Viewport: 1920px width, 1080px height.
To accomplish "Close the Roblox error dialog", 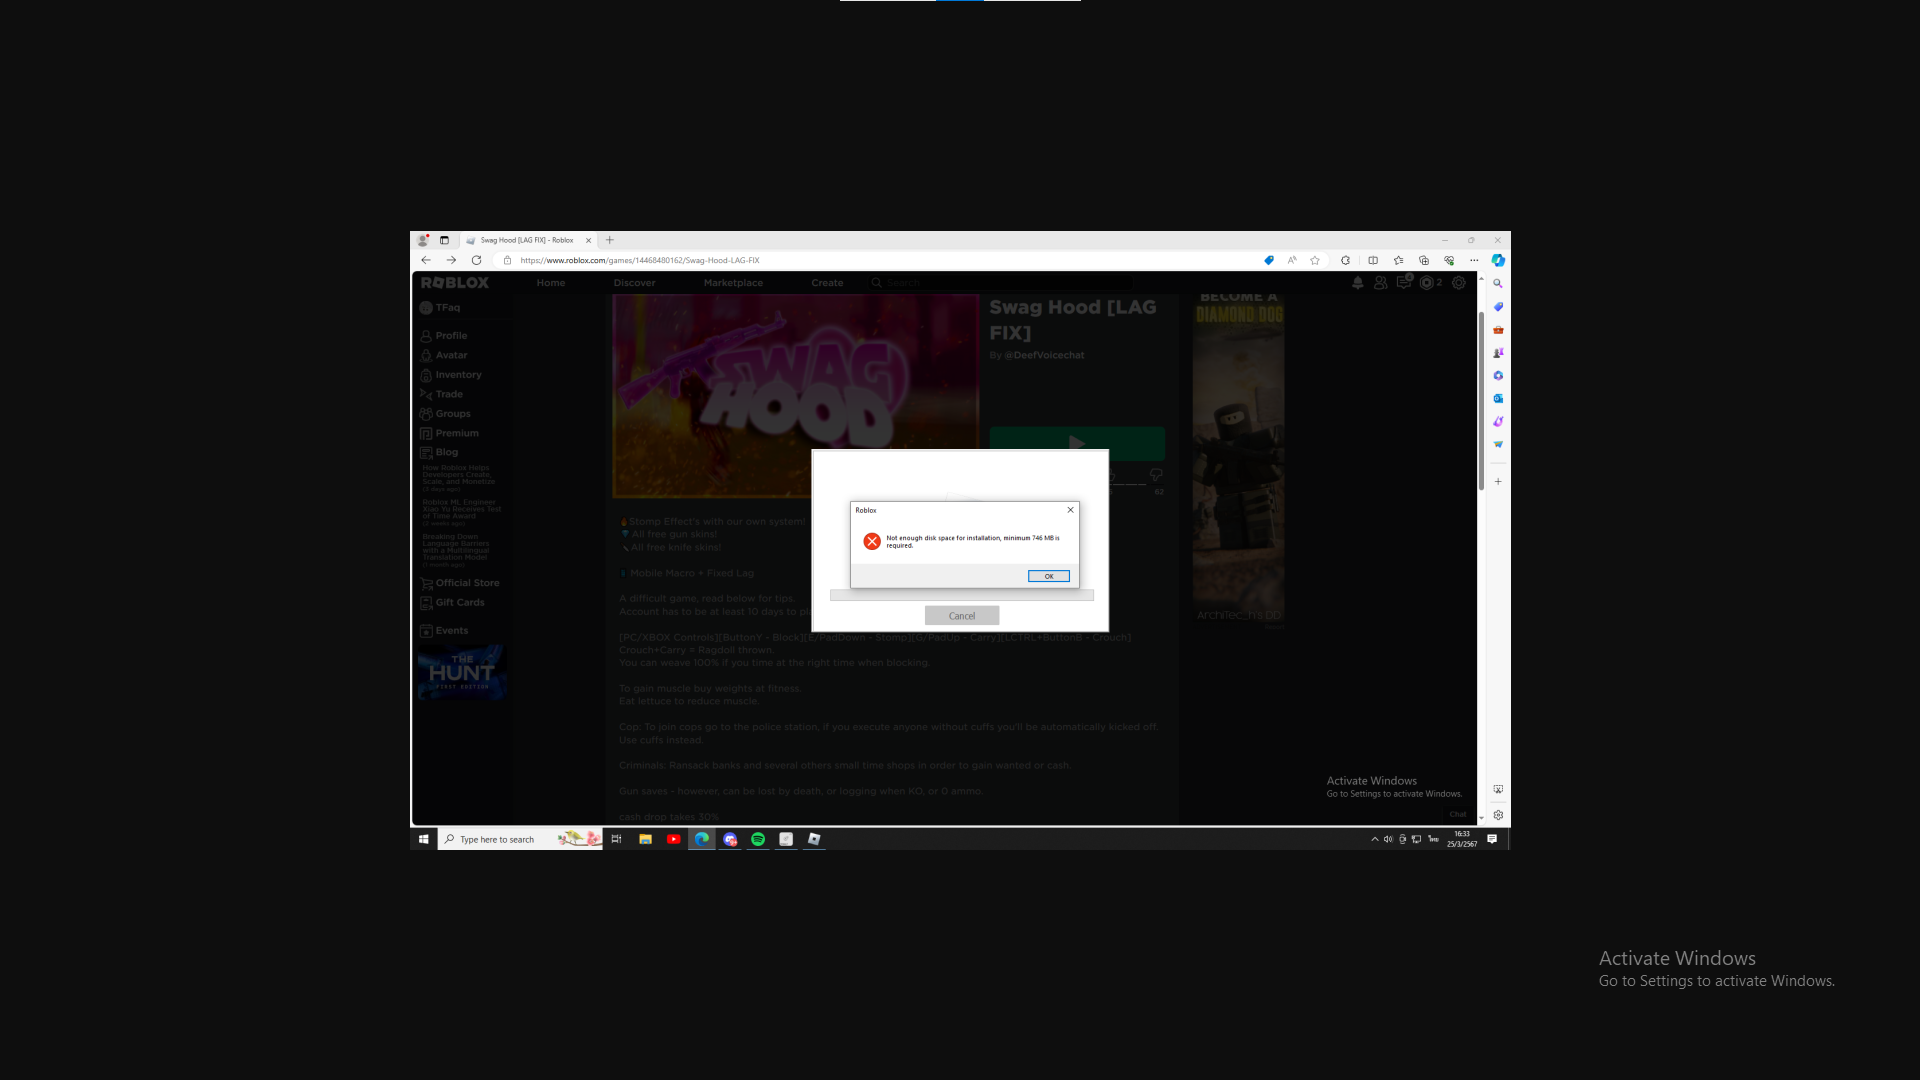I will click(1070, 510).
